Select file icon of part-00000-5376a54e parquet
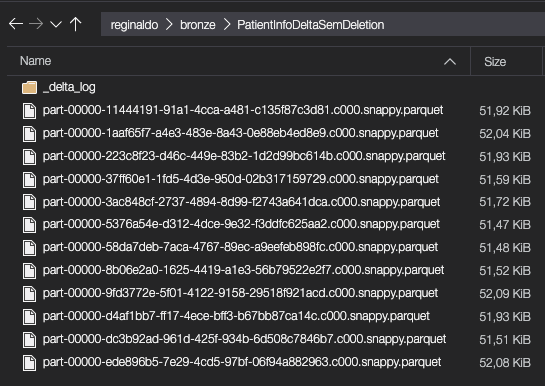 (29, 225)
